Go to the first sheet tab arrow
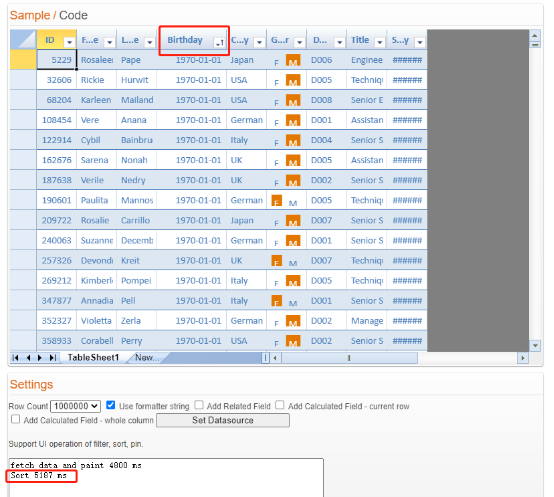 tap(15, 358)
